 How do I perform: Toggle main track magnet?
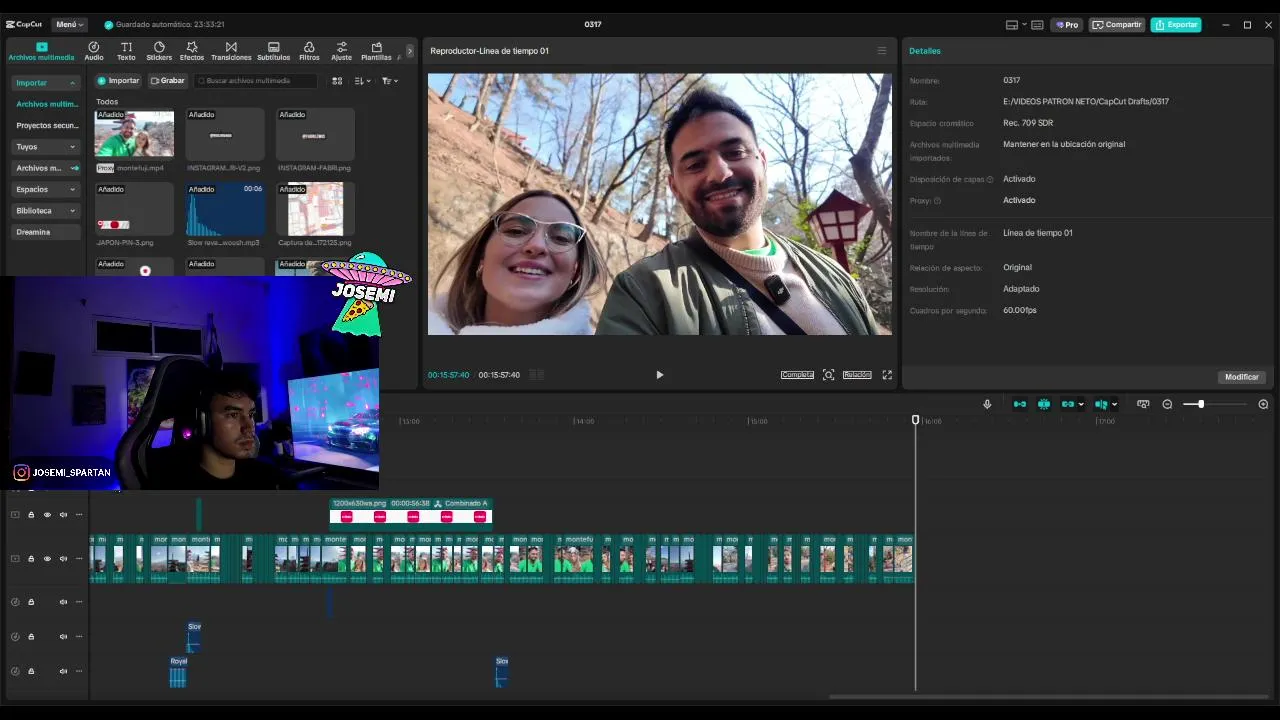(1020, 404)
